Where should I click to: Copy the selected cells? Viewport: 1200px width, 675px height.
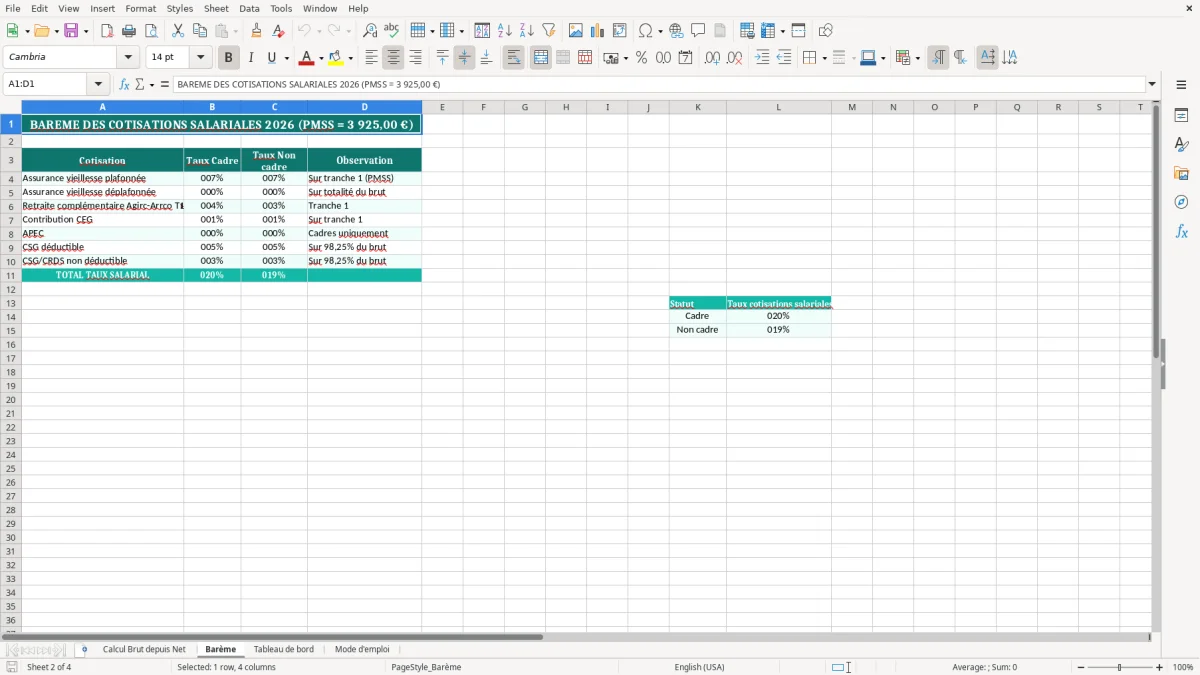pos(200,31)
